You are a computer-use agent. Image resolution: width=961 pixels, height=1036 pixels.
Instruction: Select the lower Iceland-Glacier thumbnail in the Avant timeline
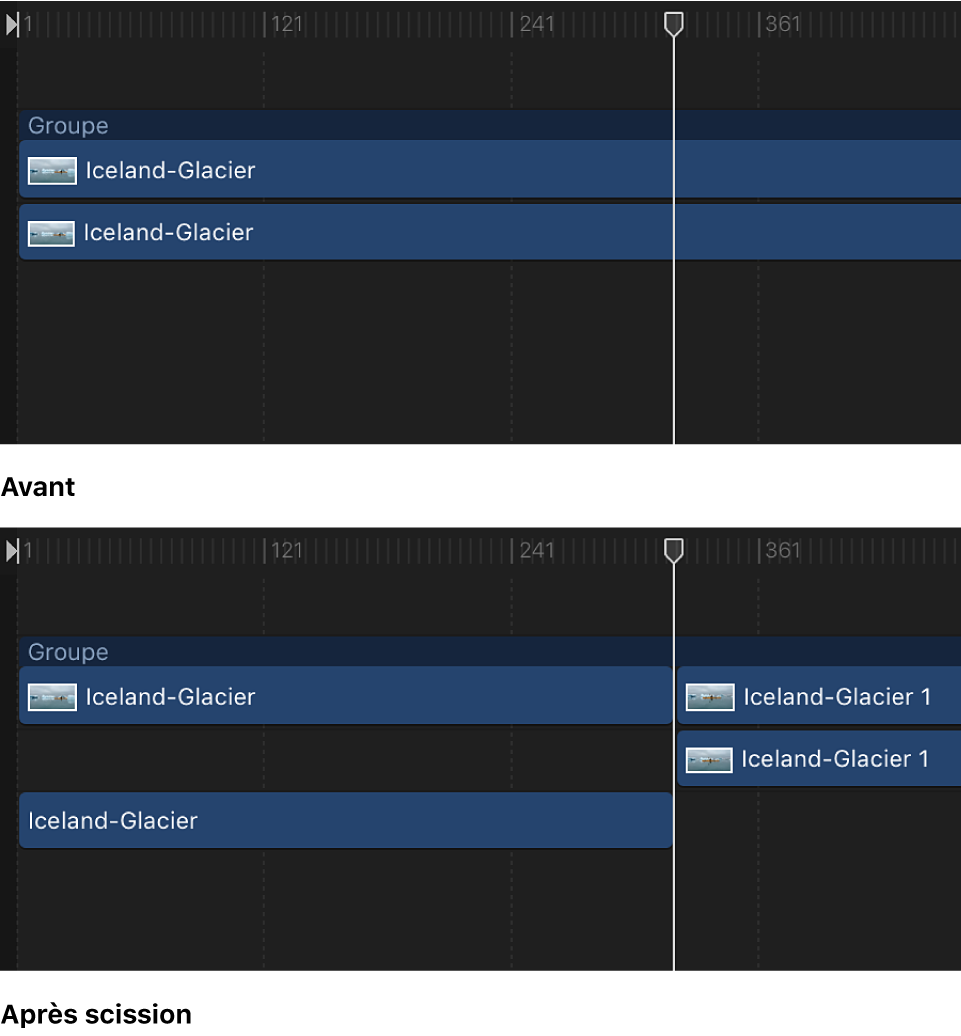coord(52,234)
